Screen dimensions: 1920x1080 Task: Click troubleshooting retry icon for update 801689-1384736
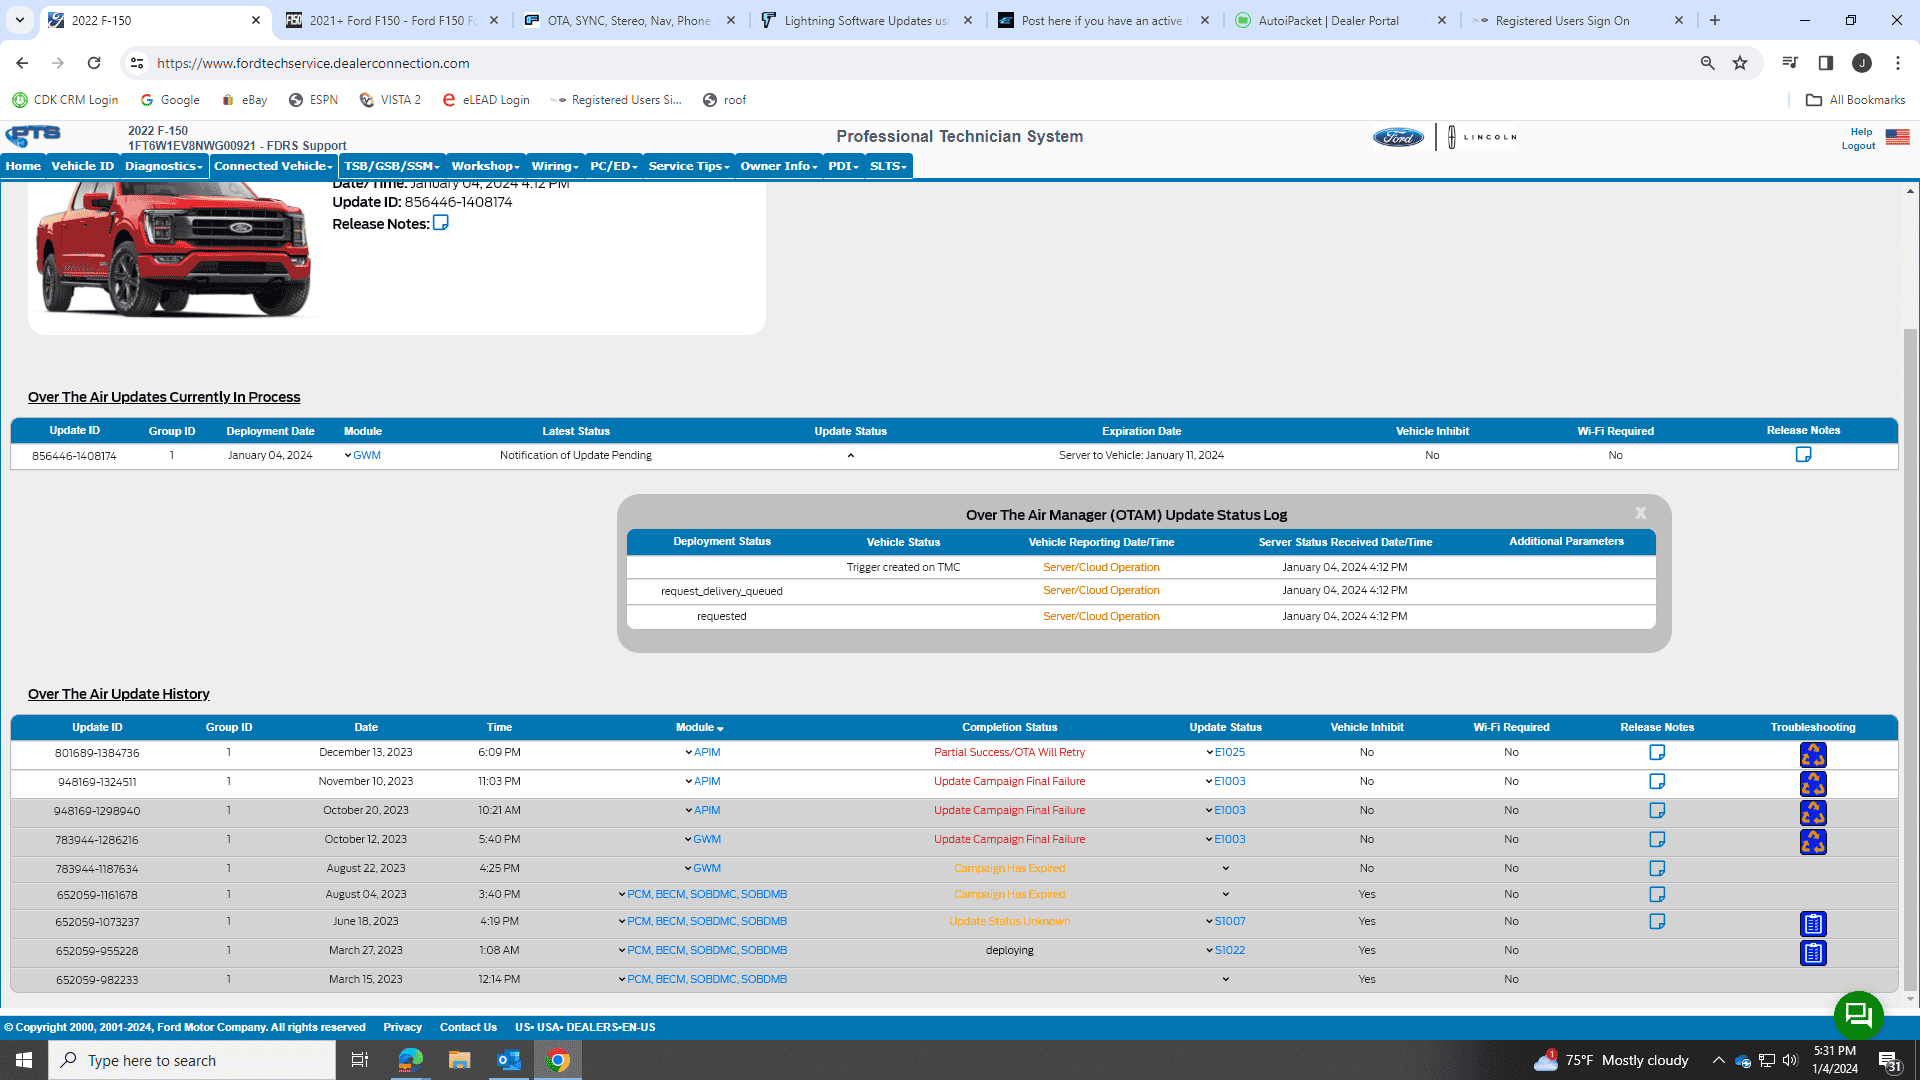1813,754
